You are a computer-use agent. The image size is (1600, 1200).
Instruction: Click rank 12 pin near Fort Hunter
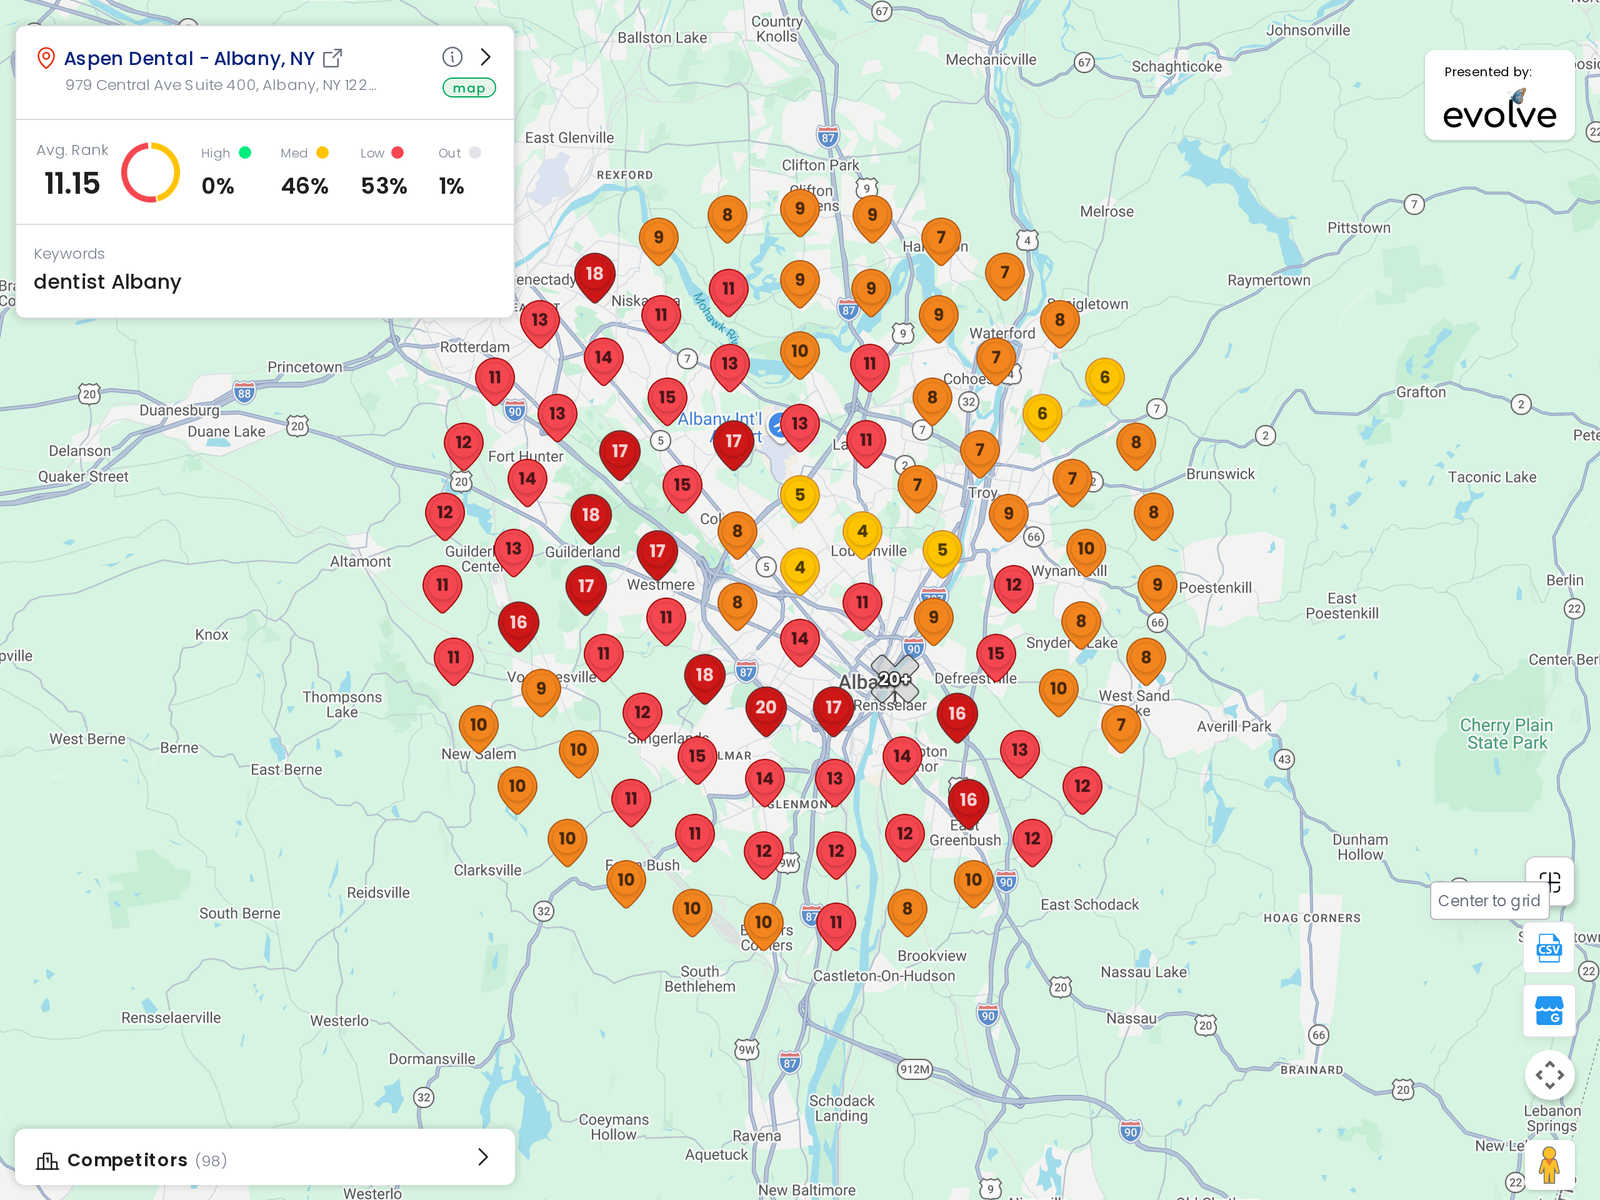pyautogui.click(x=463, y=445)
